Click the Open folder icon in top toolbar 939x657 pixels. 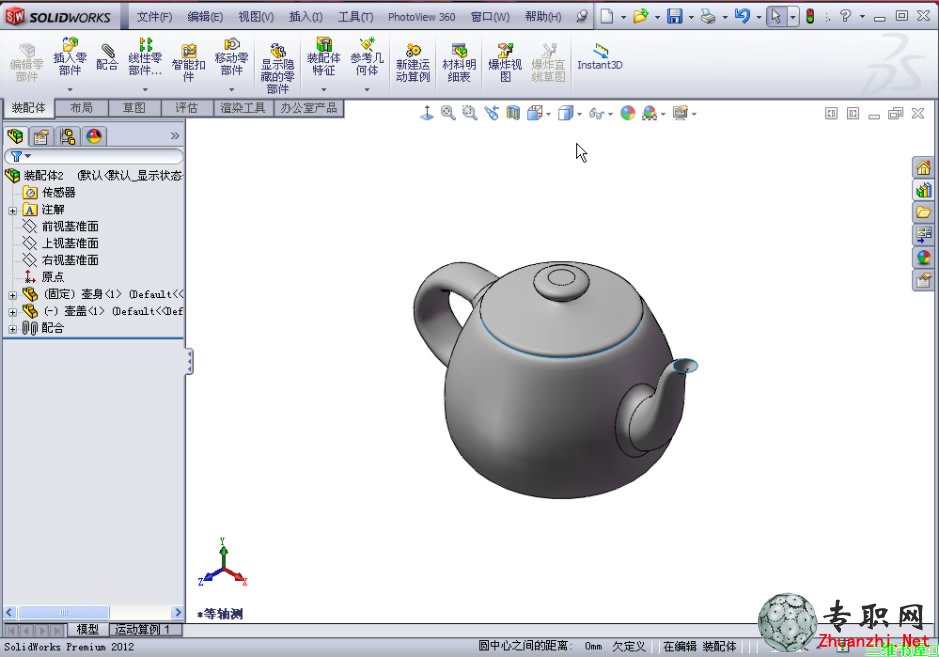pyautogui.click(x=640, y=16)
